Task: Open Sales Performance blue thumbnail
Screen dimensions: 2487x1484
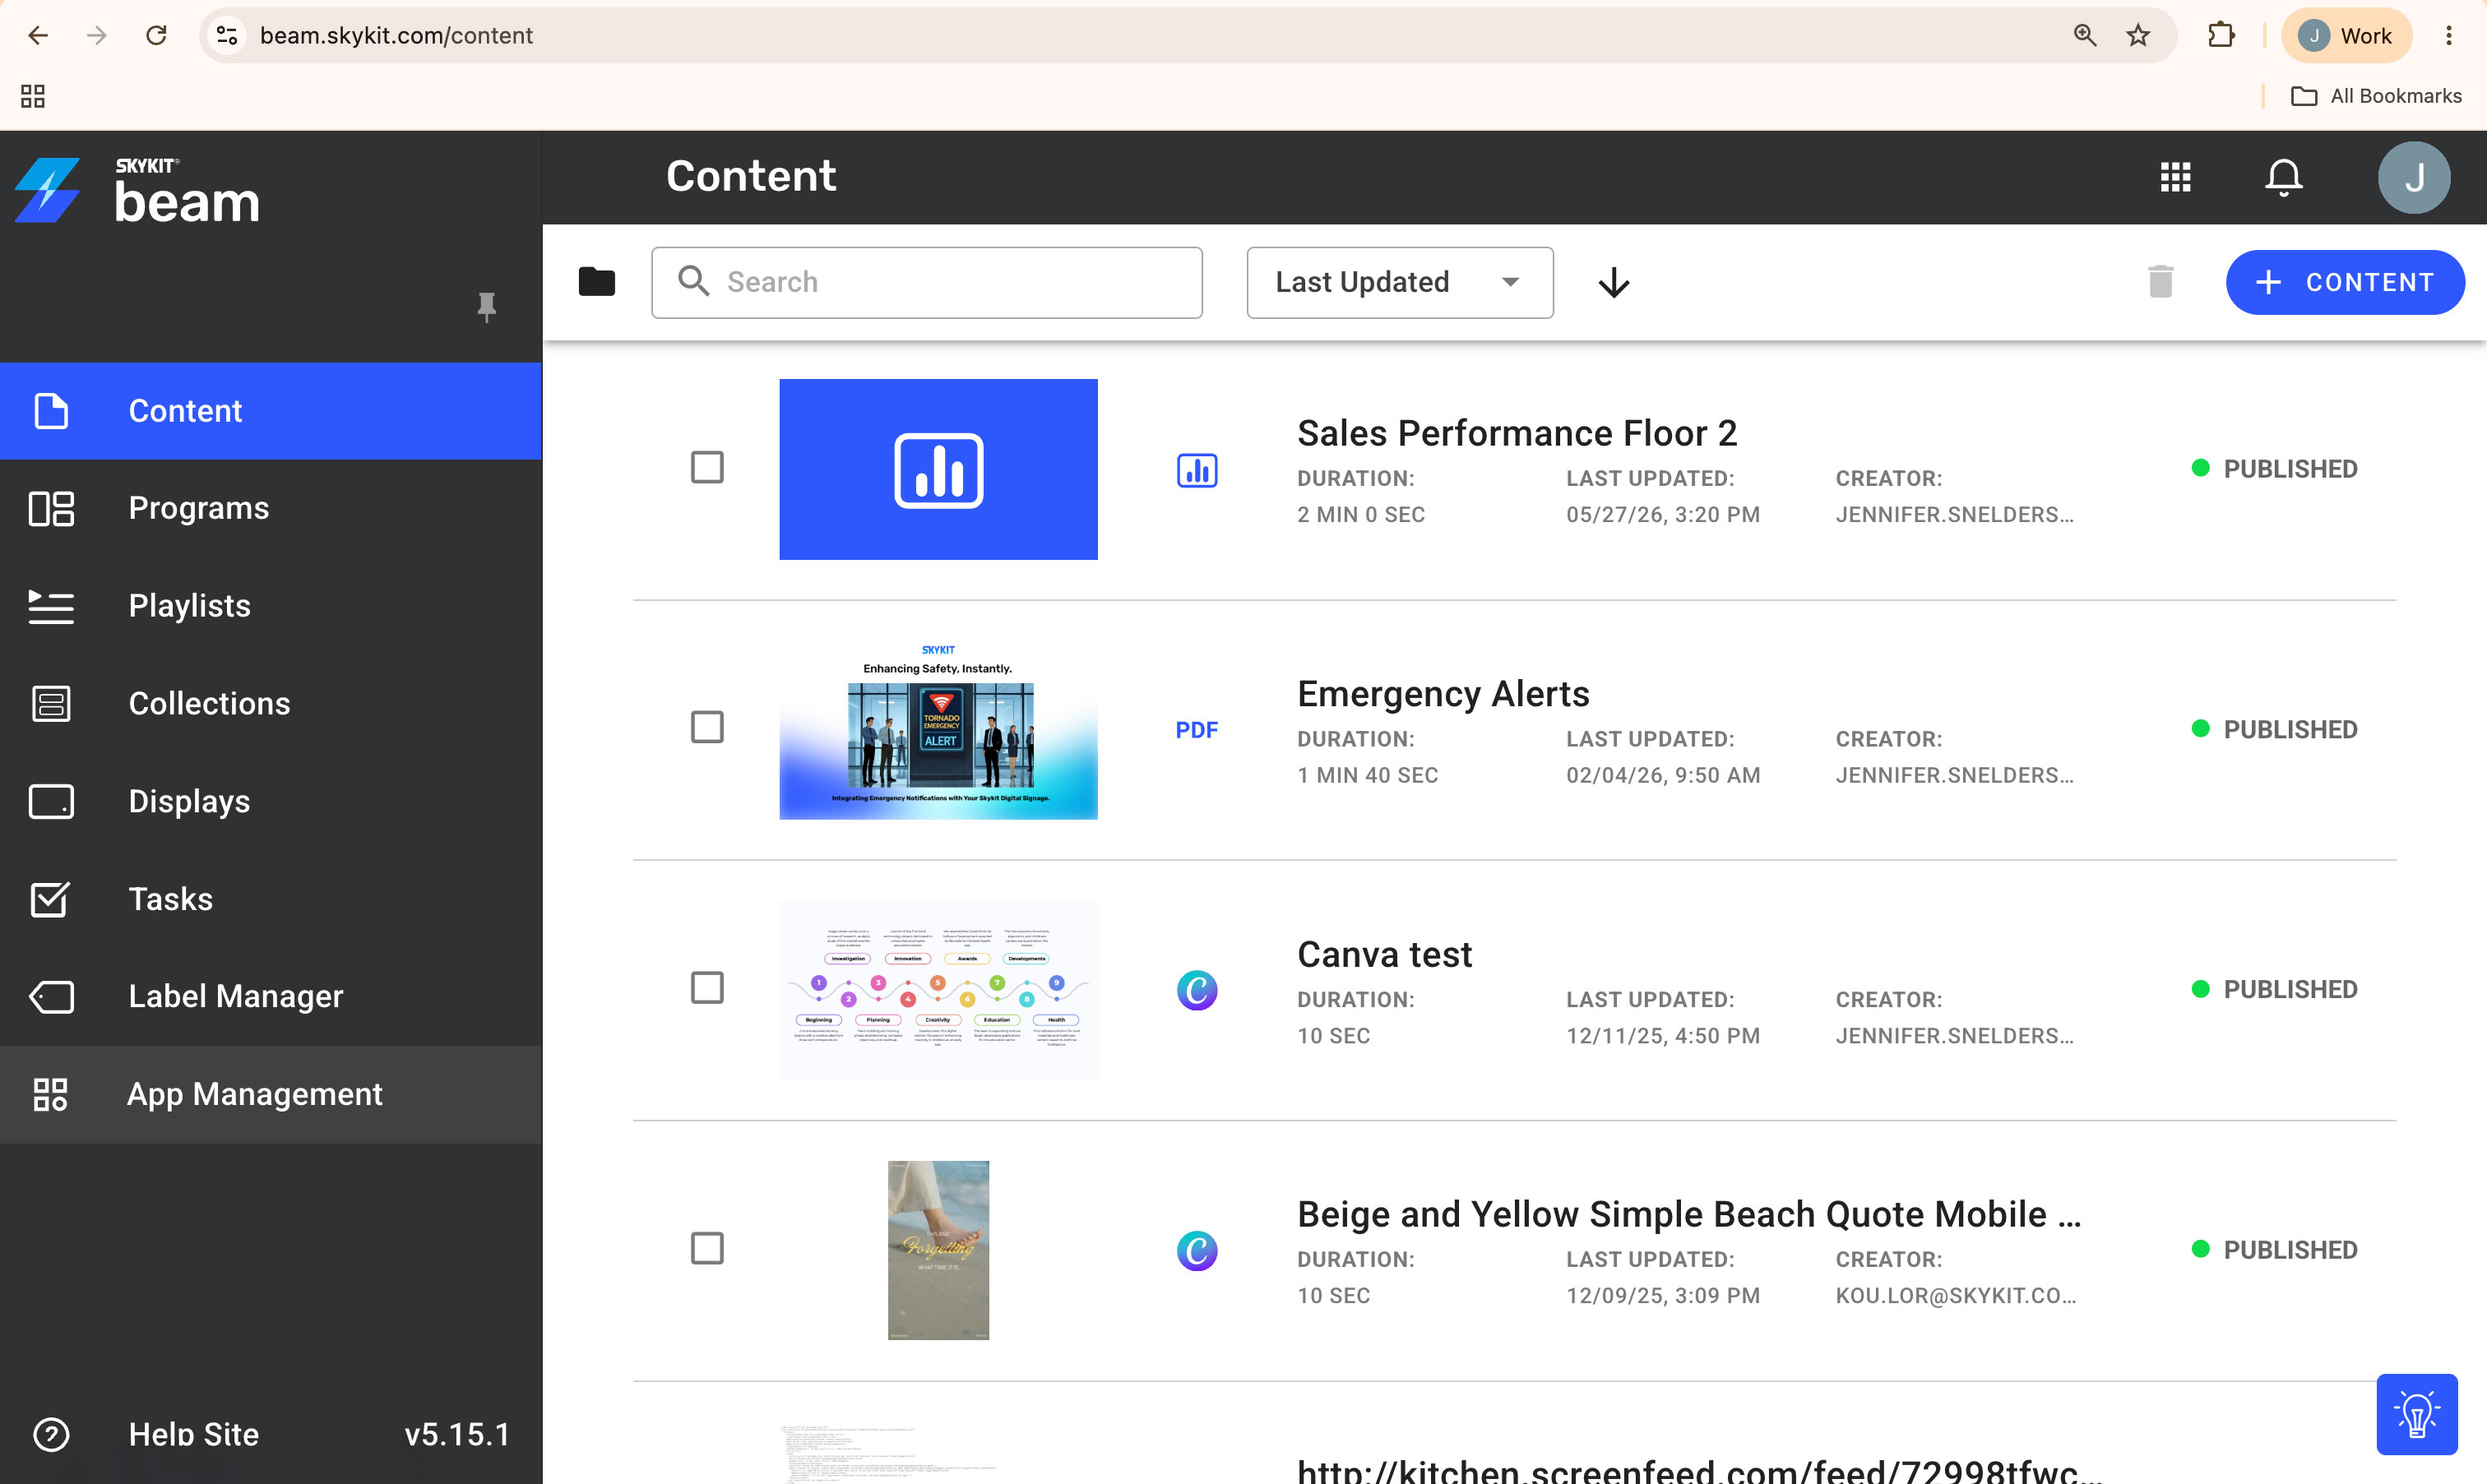Action: coord(938,469)
